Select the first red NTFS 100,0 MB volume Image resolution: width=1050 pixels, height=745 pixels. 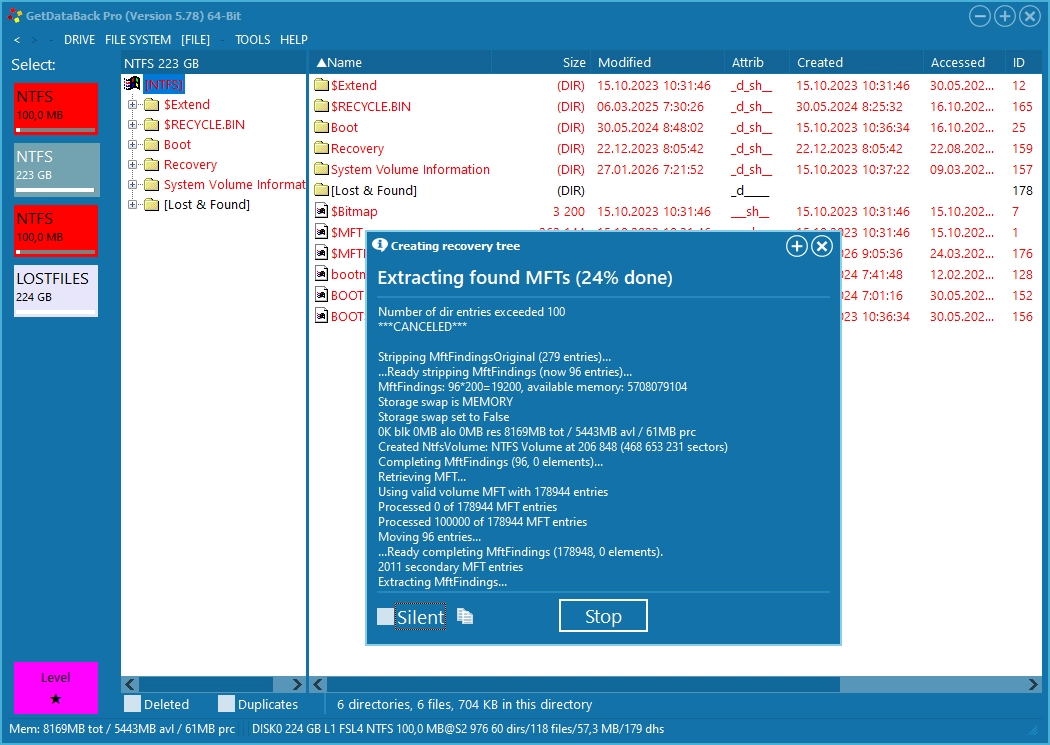pos(56,108)
